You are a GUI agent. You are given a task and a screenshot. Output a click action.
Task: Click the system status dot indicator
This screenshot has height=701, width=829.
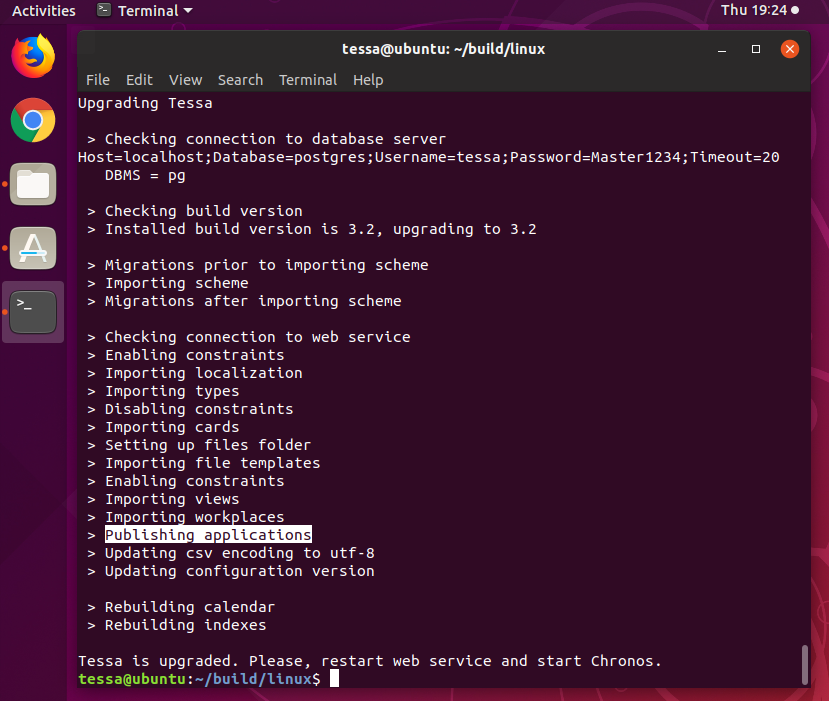click(795, 11)
